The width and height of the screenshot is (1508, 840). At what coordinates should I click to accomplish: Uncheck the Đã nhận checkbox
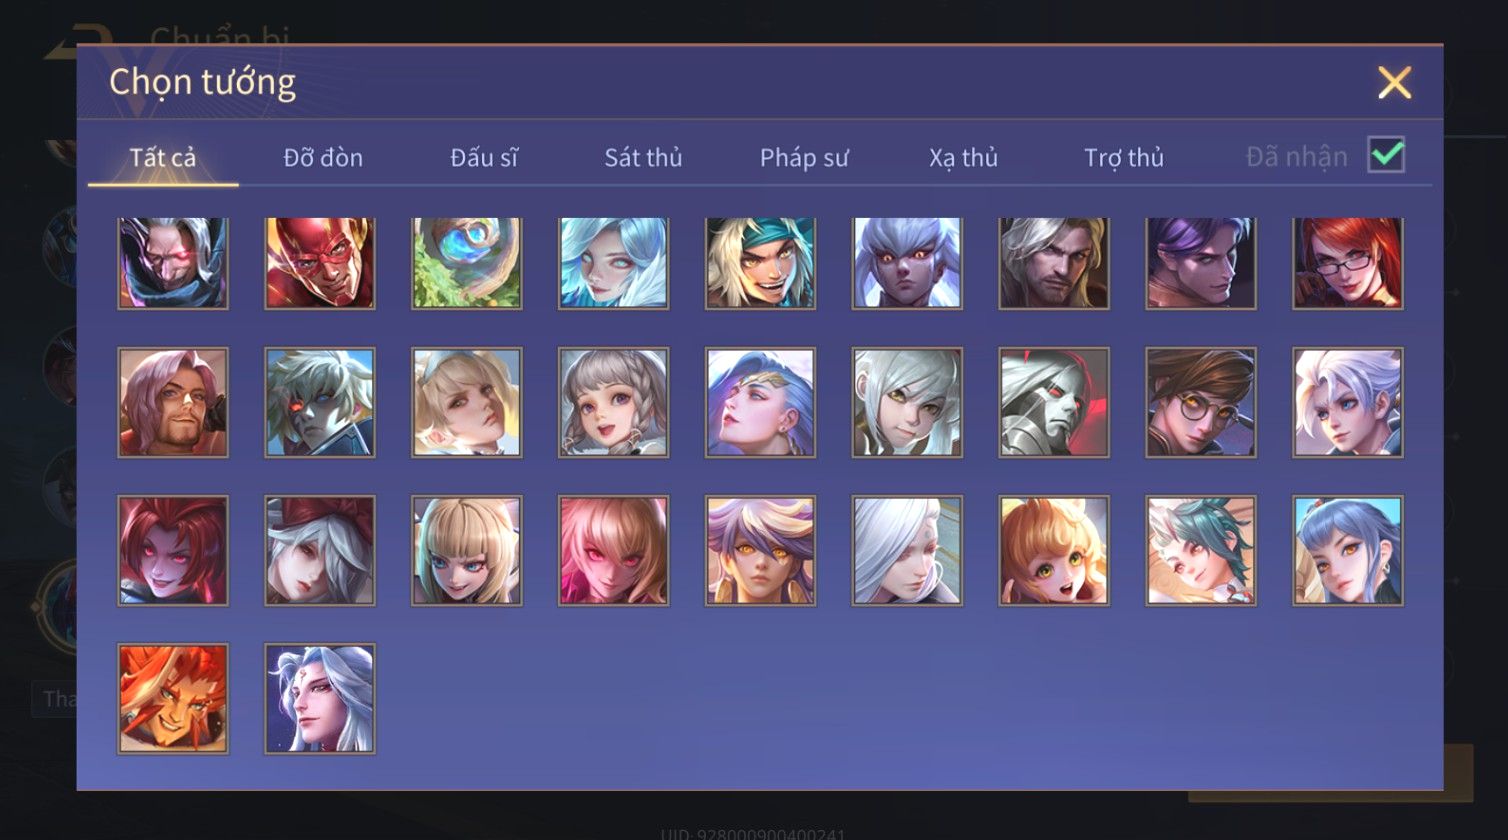1386,155
